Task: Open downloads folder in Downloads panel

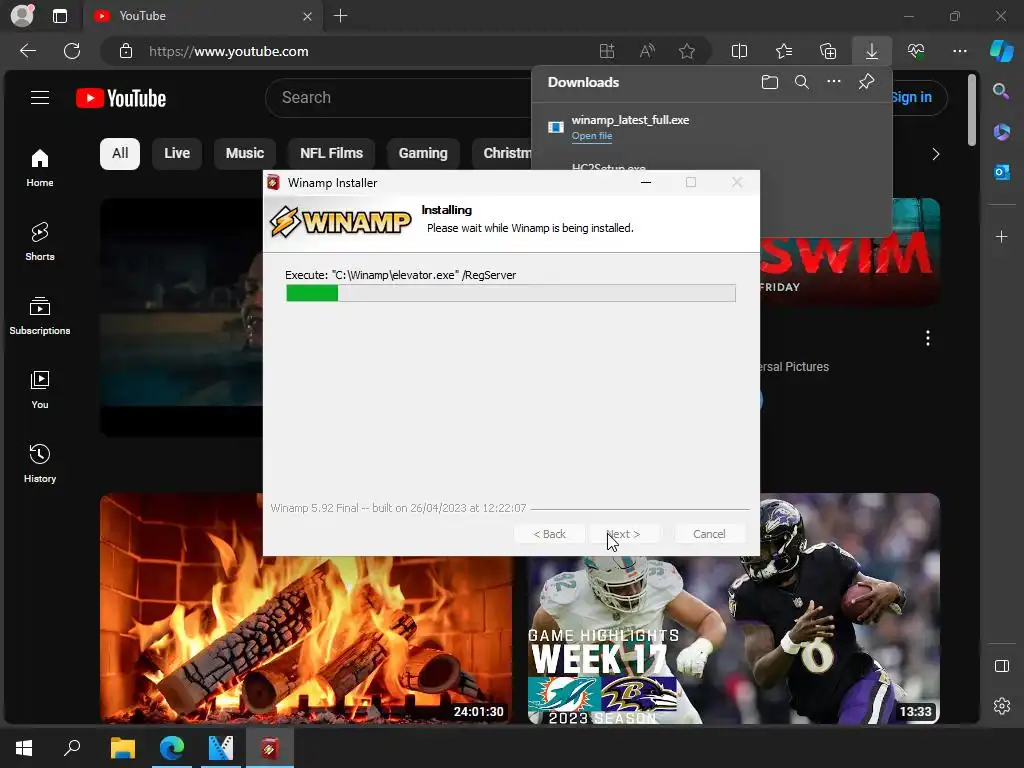Action: pos(770,82)
